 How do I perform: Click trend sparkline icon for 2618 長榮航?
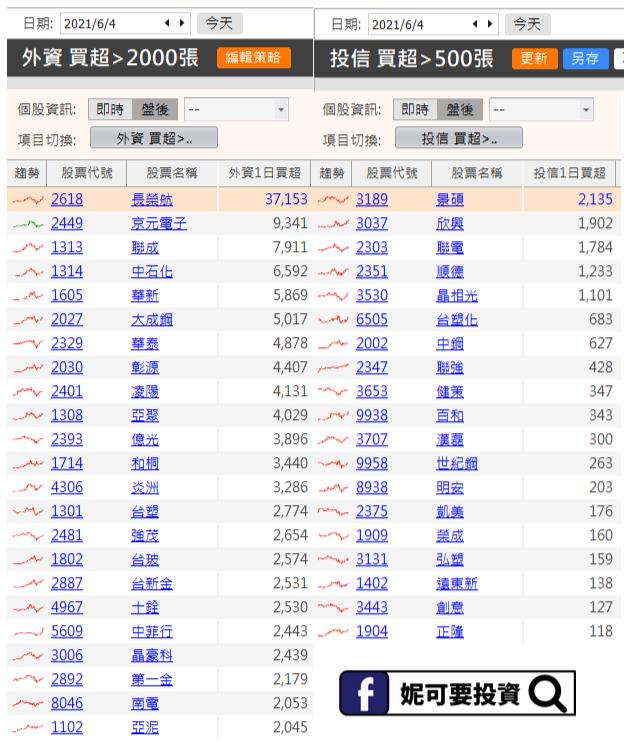[x=28, y=200]
